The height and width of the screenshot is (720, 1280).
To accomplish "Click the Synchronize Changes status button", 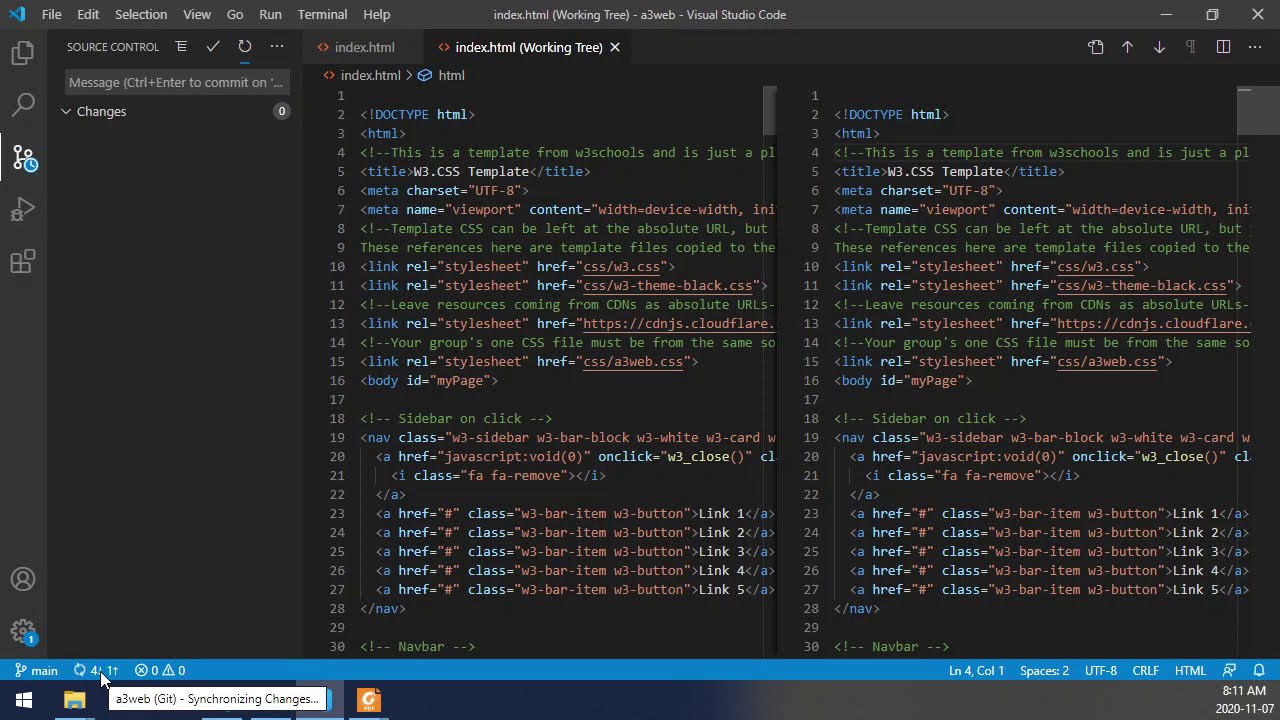I will click(x=96, y=671).
